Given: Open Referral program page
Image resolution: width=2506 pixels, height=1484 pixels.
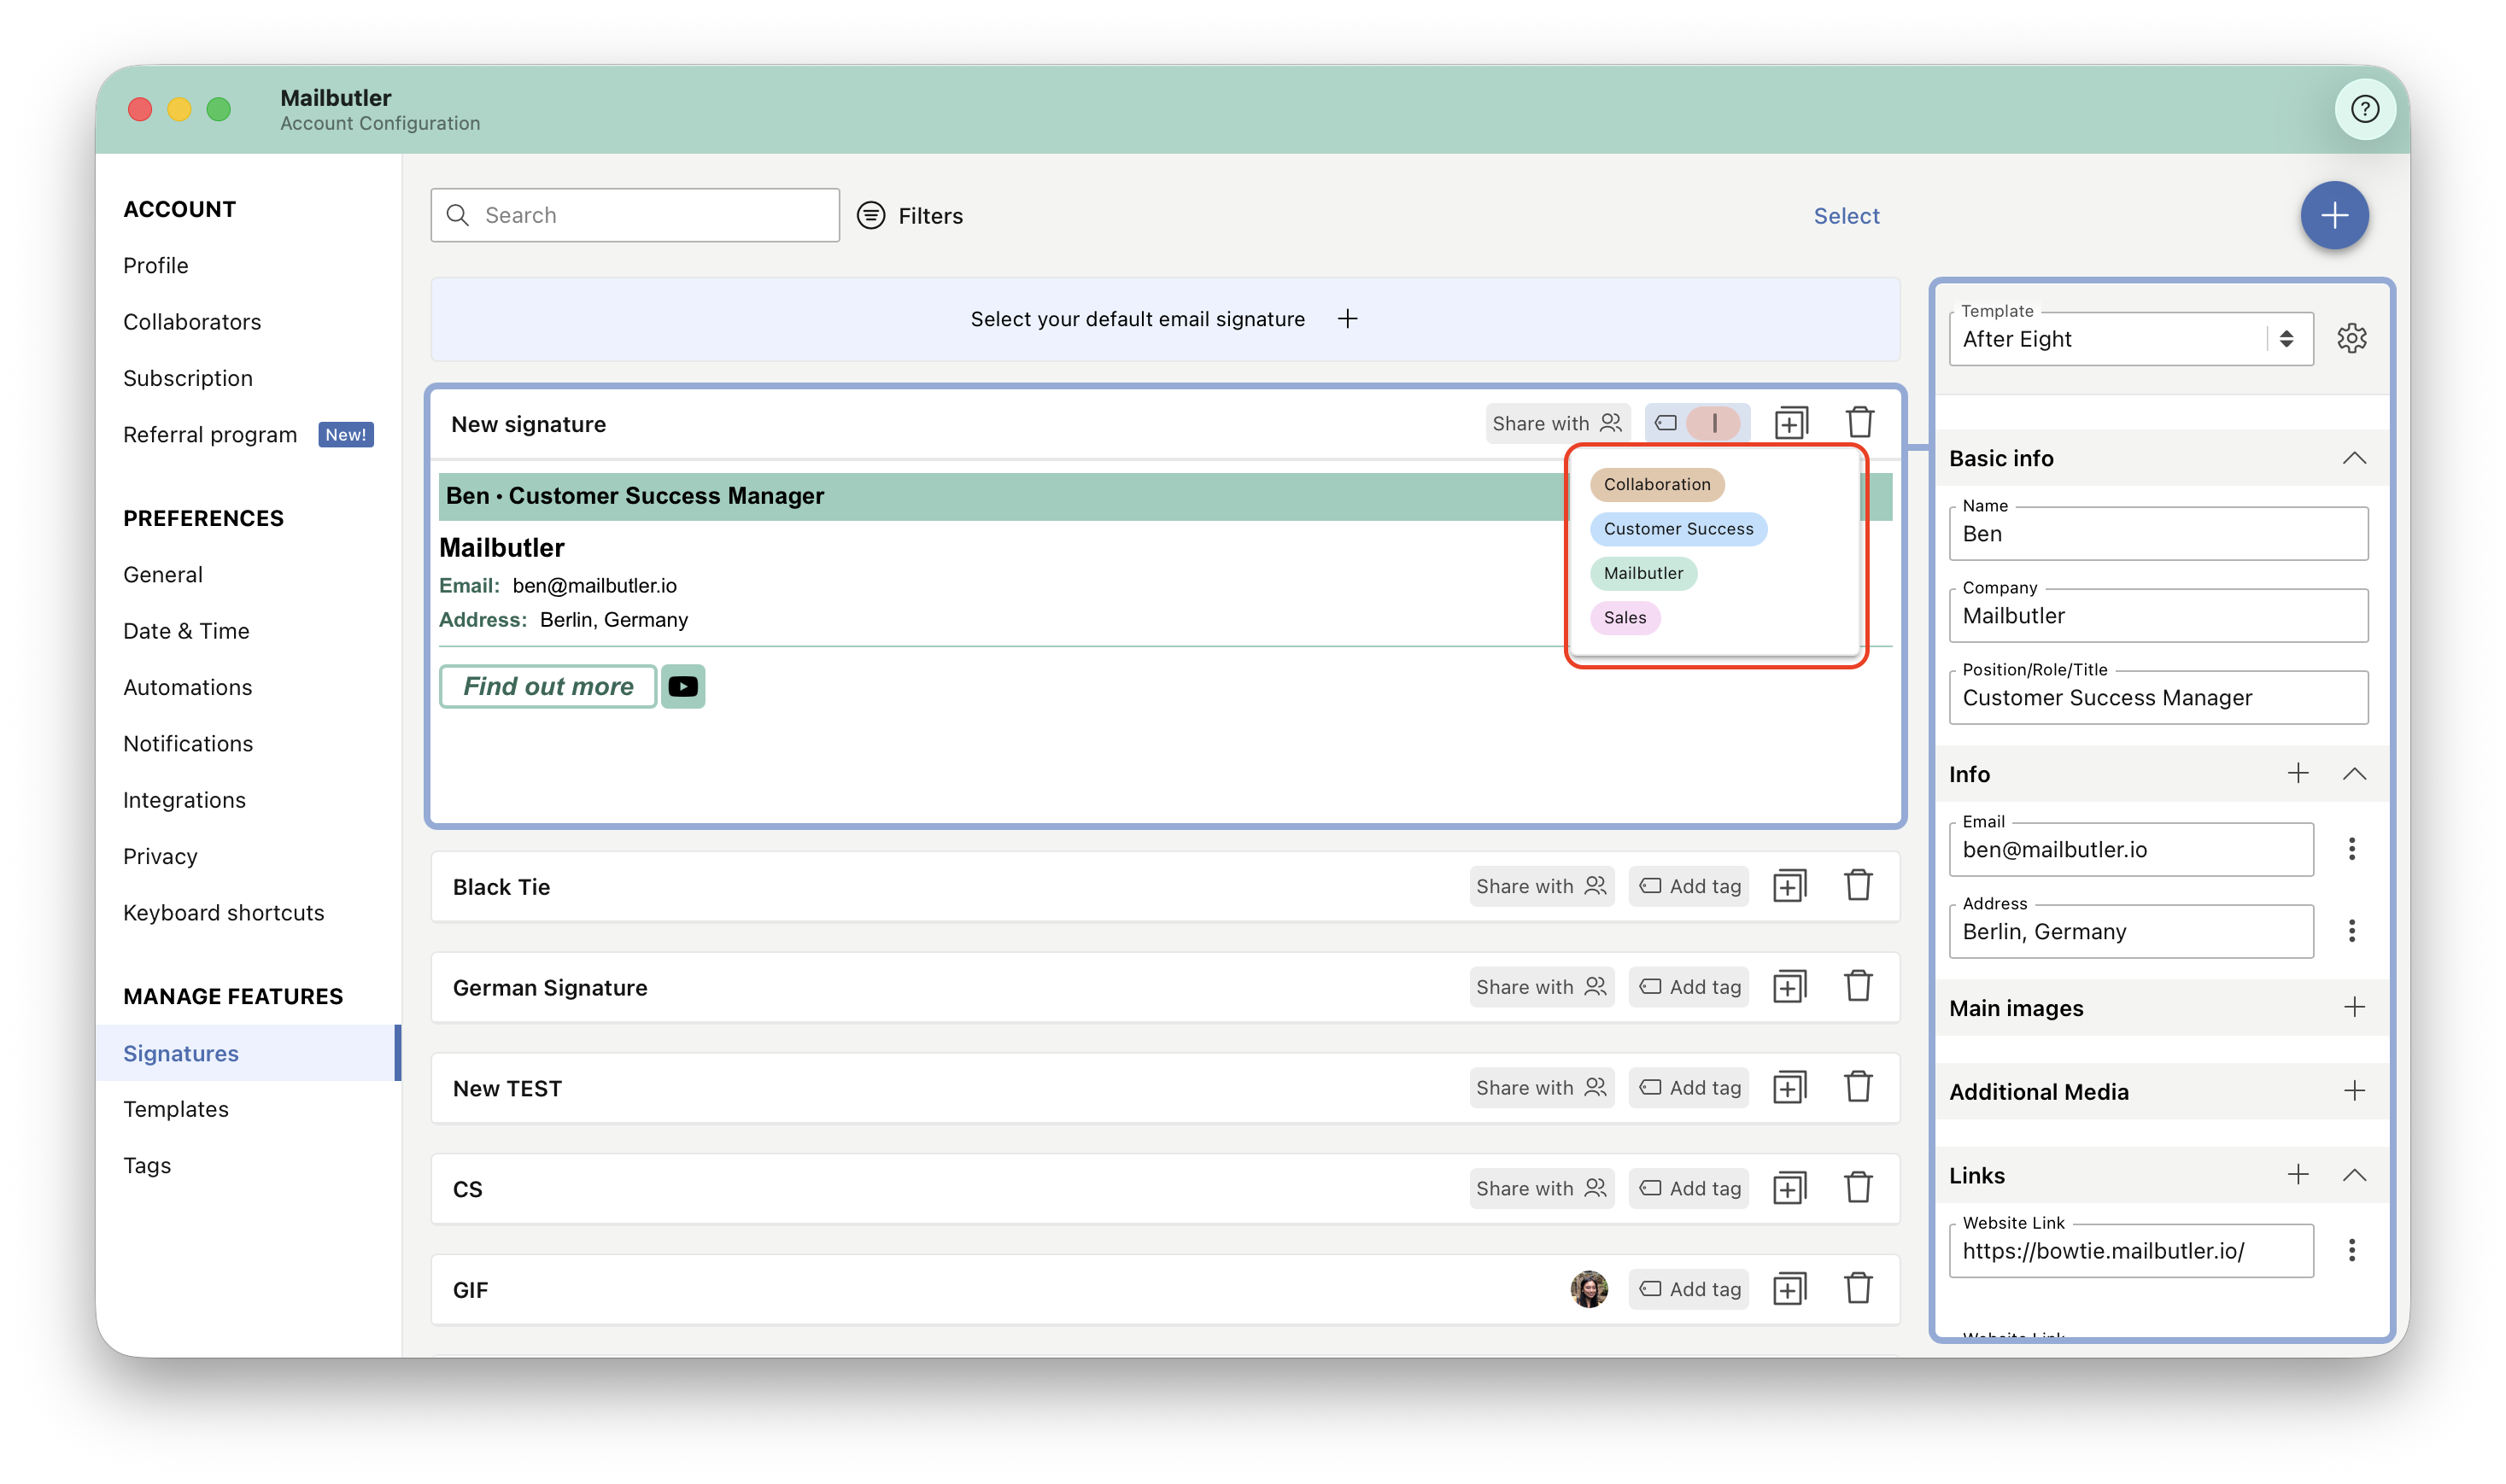Looking at the screenshot, I should [210, 435].
